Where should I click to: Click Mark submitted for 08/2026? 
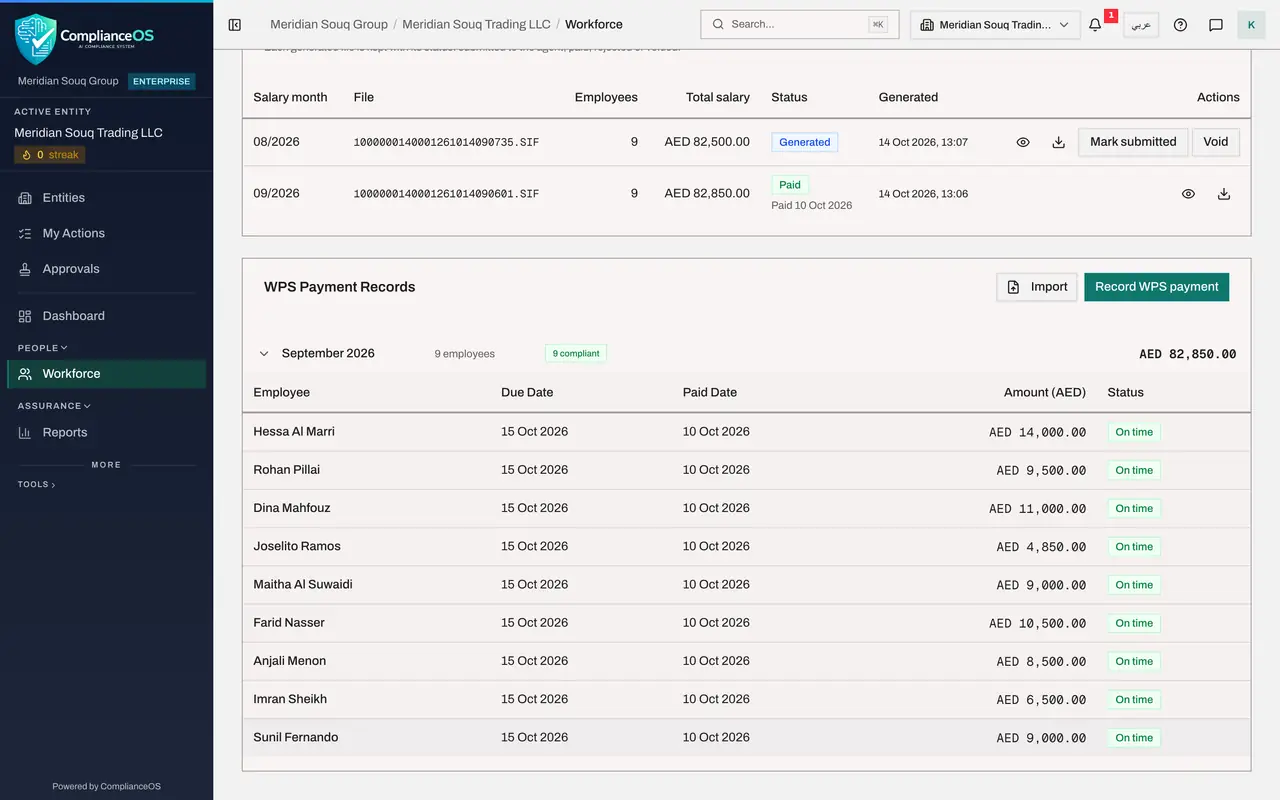tap(1133, 142)
